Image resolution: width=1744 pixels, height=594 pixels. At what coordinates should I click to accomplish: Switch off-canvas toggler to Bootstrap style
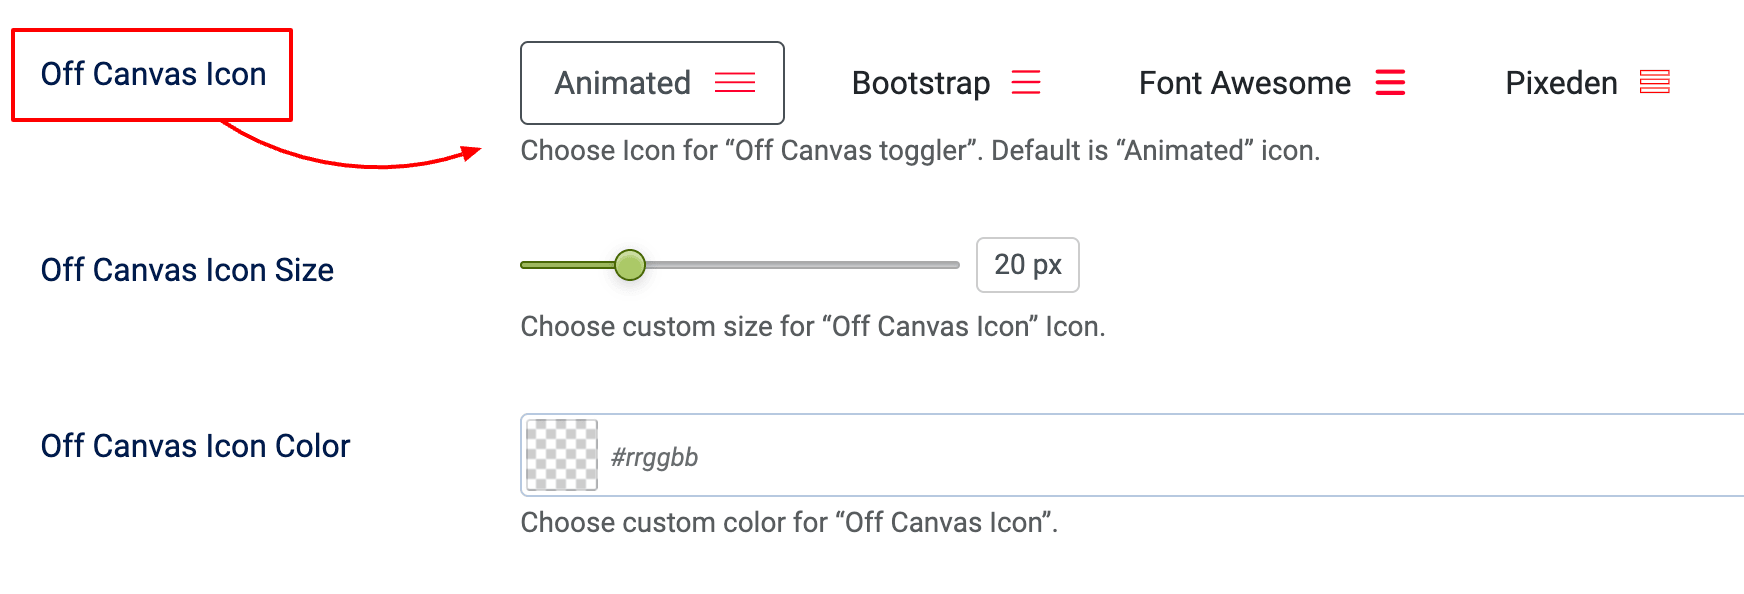(945, 83)
